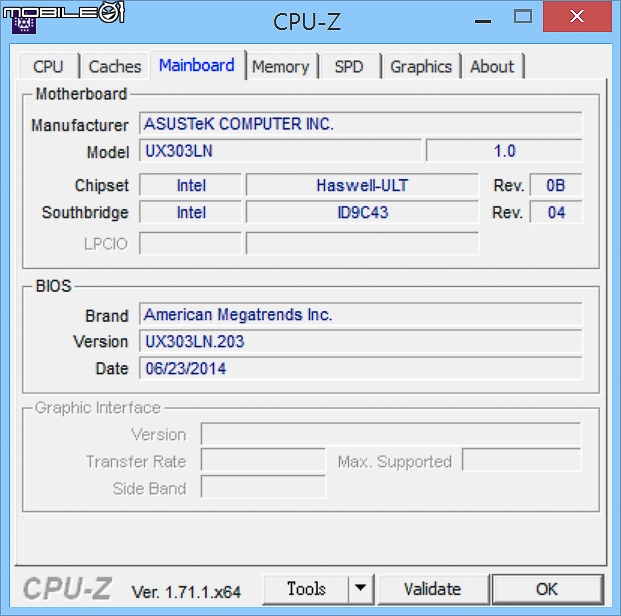Open the Caches tab
621x616 pixels.
(114, 66)
